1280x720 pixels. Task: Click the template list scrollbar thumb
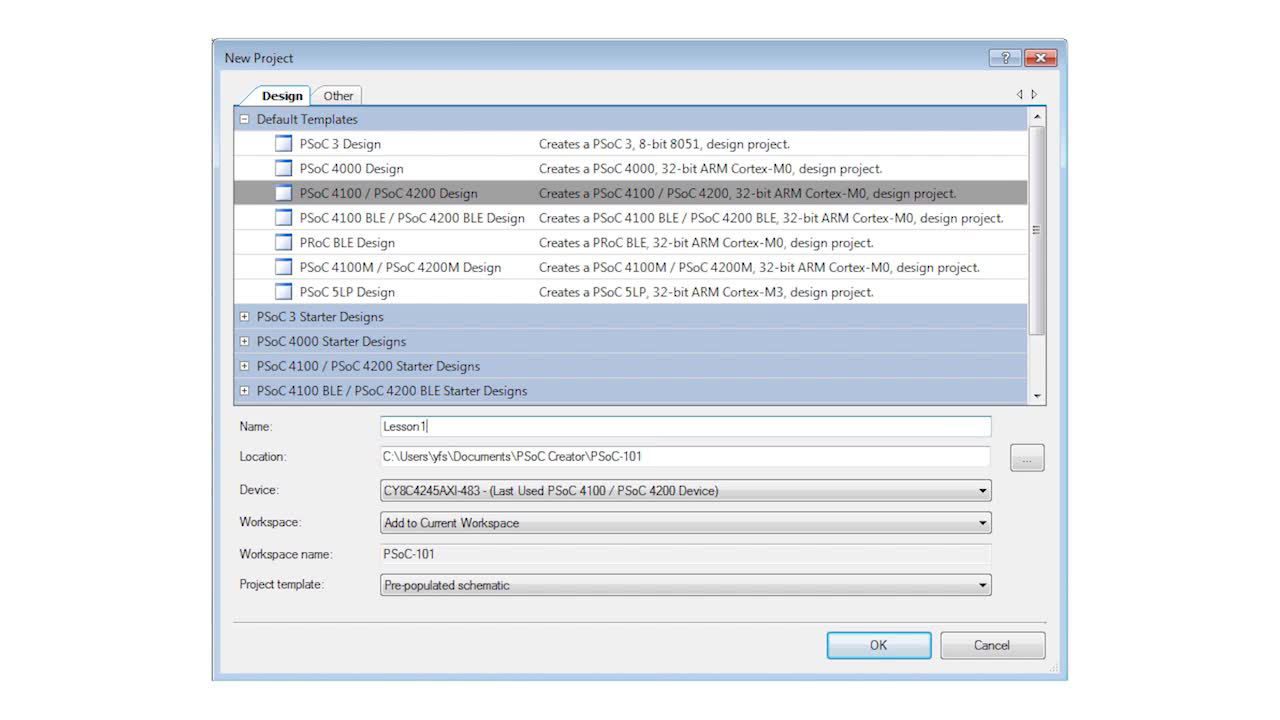1037,230
